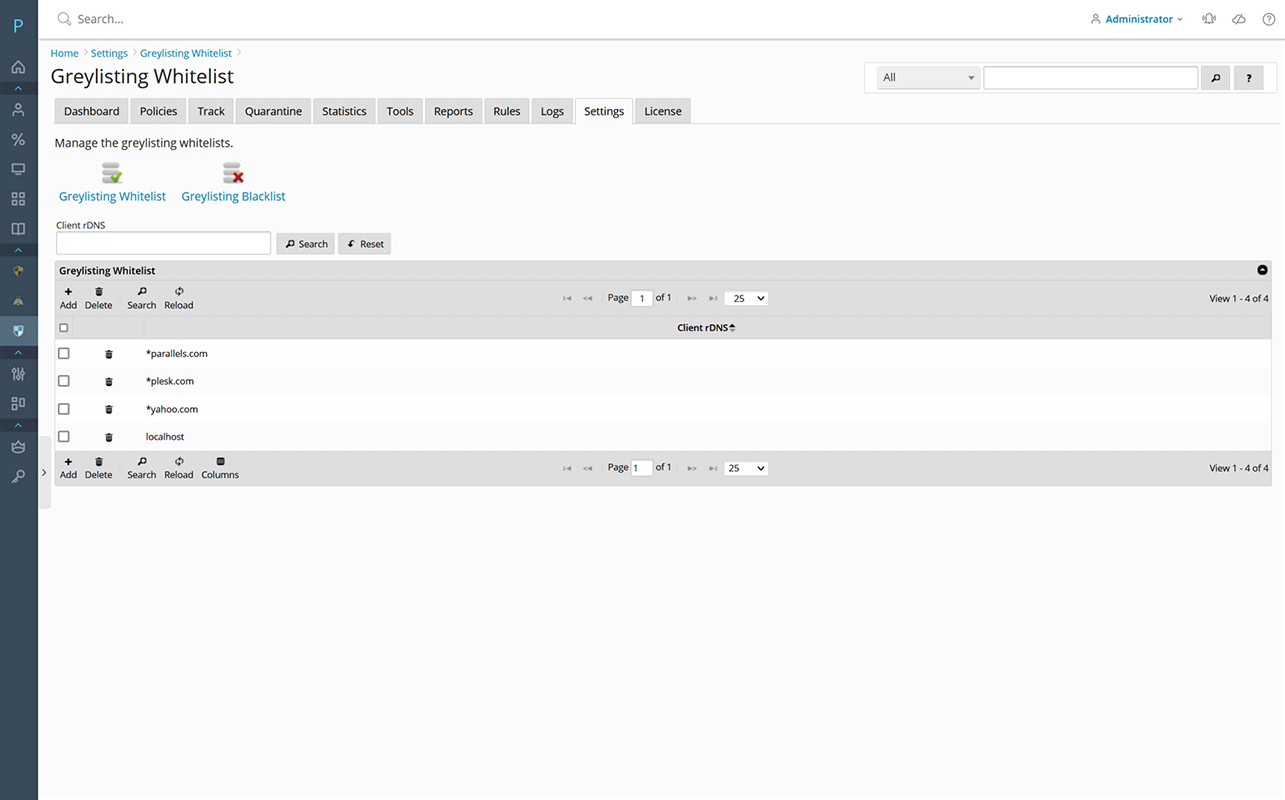Viewport: 1285px width, 800px height.
Task: Switch to the License tab
Action: tap(663, 111)
